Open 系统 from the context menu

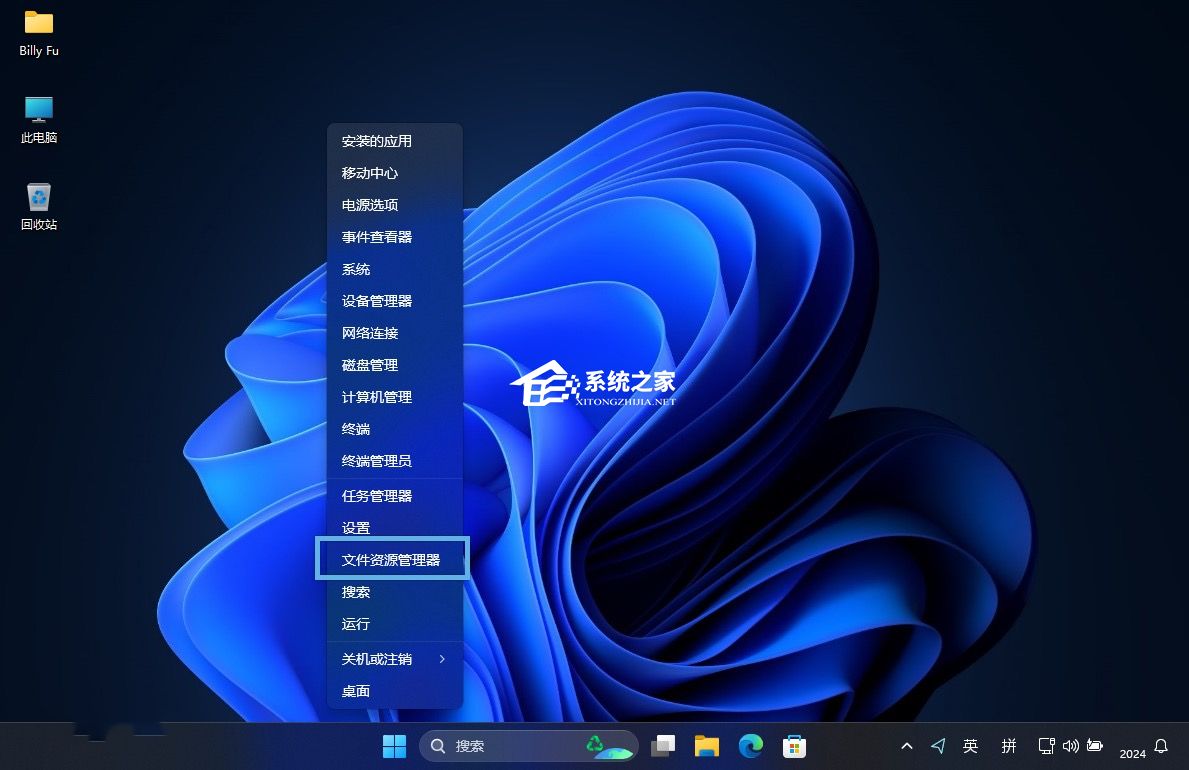[x=394, y=269]
